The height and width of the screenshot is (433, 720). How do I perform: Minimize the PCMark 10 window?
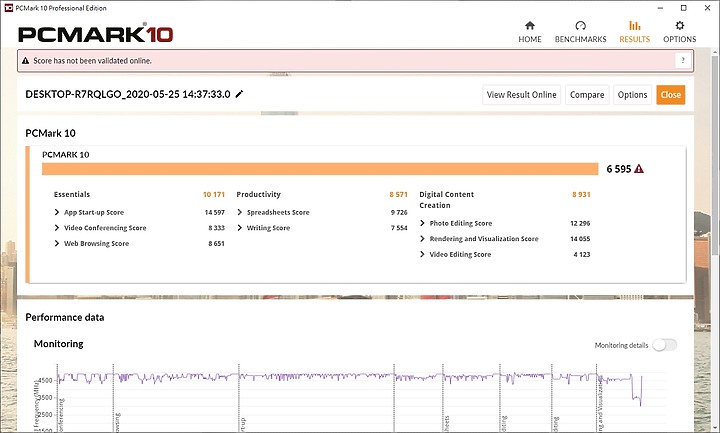pyautogui.click(x=660, y=8)
